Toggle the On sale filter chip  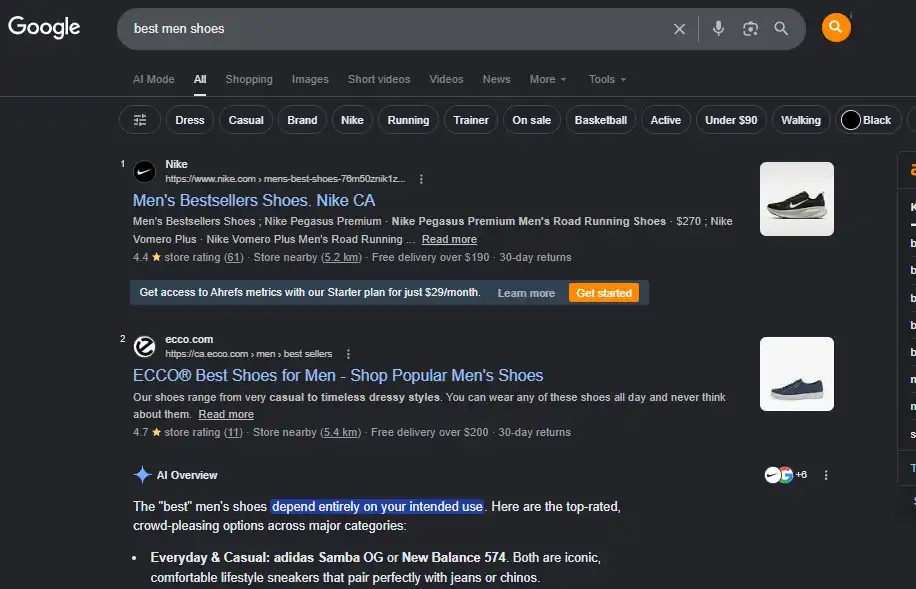532,120
